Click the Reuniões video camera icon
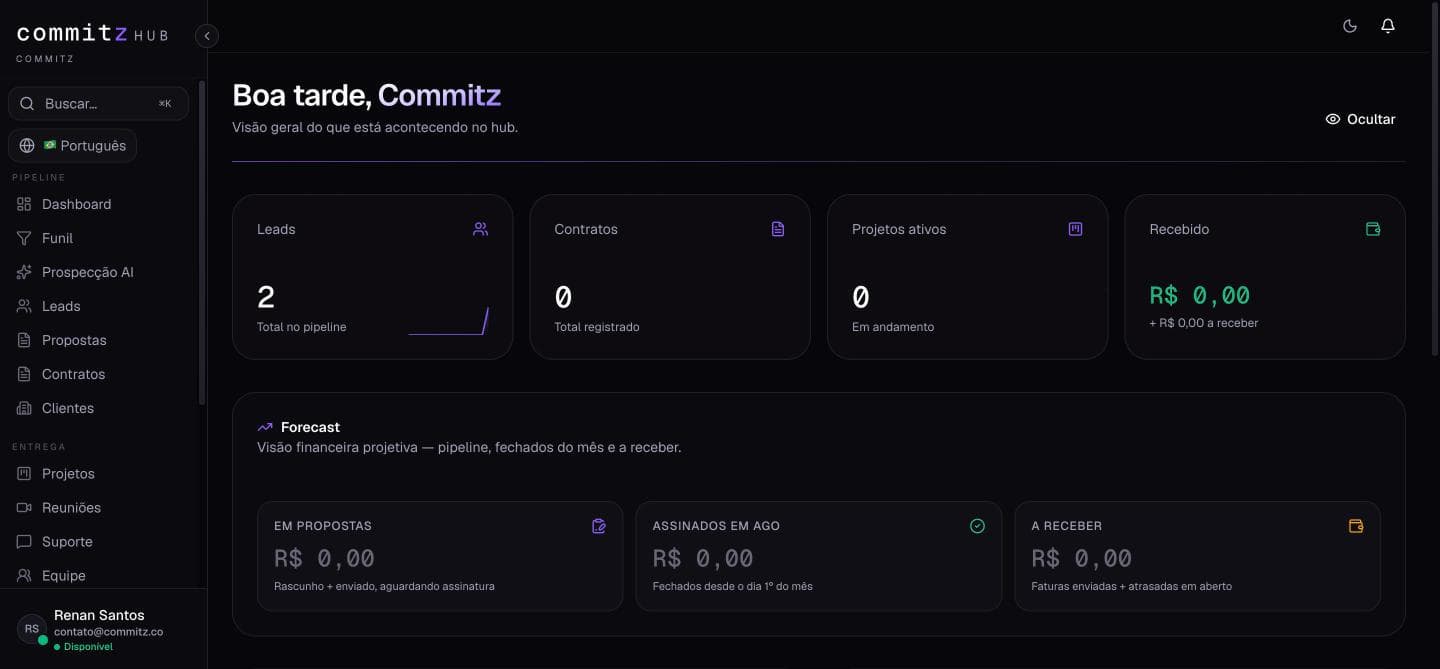This screenshot has width=1440, height=669. (24, 507)
